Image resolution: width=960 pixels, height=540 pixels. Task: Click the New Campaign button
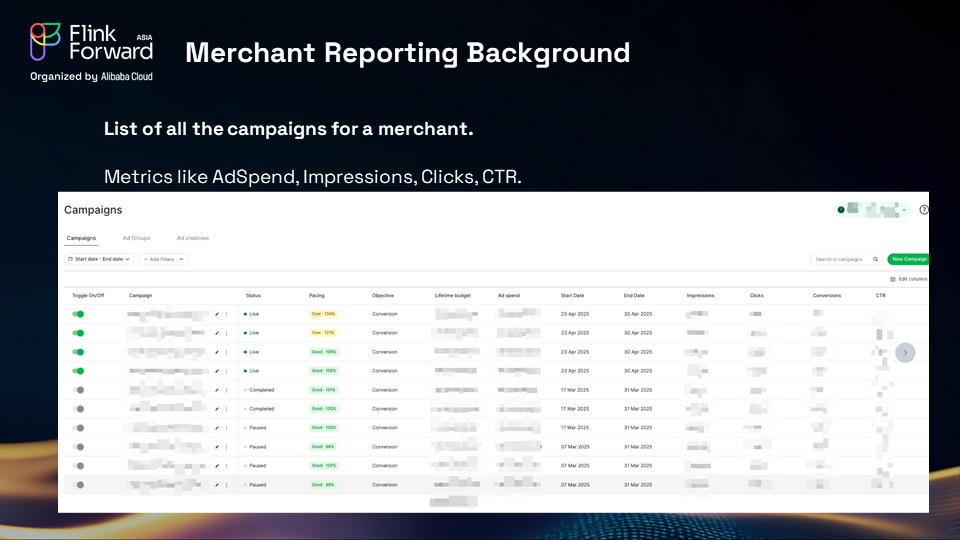pyautogui.click(x=909, y=260)
